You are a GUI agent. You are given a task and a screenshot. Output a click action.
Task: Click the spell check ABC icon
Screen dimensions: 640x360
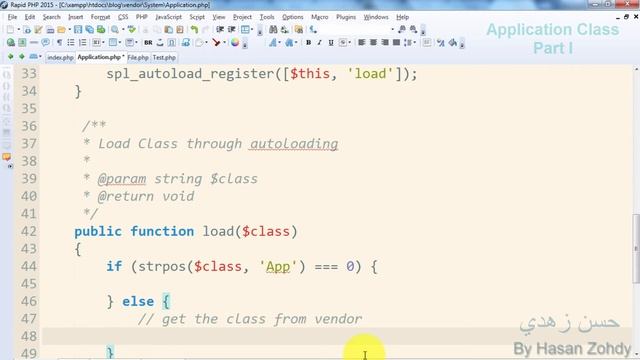pos(131,30)
